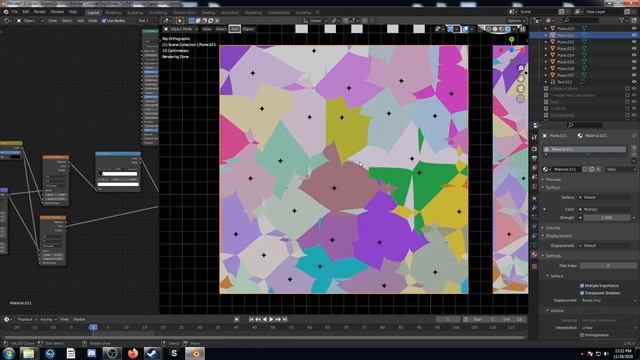The width and height of the screenshot is (640, 360).
Task: Open the viewport Options dropdown
Action: (x=516, y=21)
